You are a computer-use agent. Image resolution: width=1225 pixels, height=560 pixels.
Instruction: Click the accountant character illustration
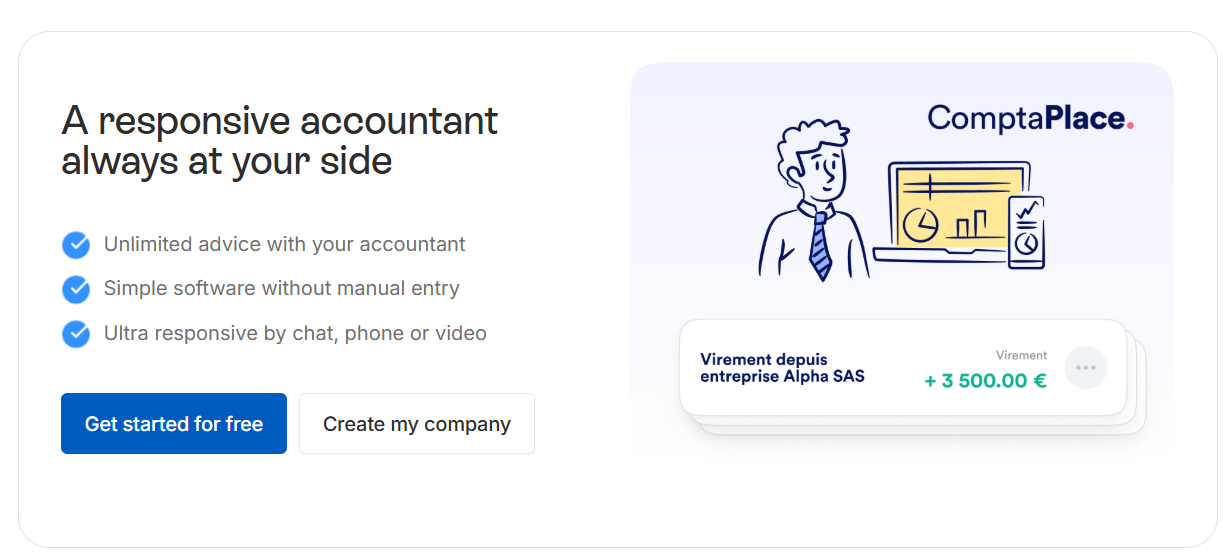810,201
